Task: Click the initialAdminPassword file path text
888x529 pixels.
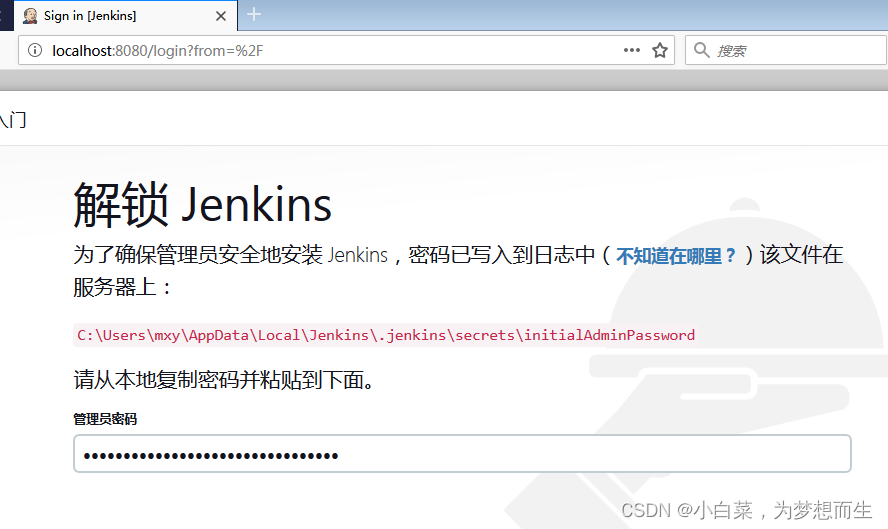Action: (x=386, y=335)
